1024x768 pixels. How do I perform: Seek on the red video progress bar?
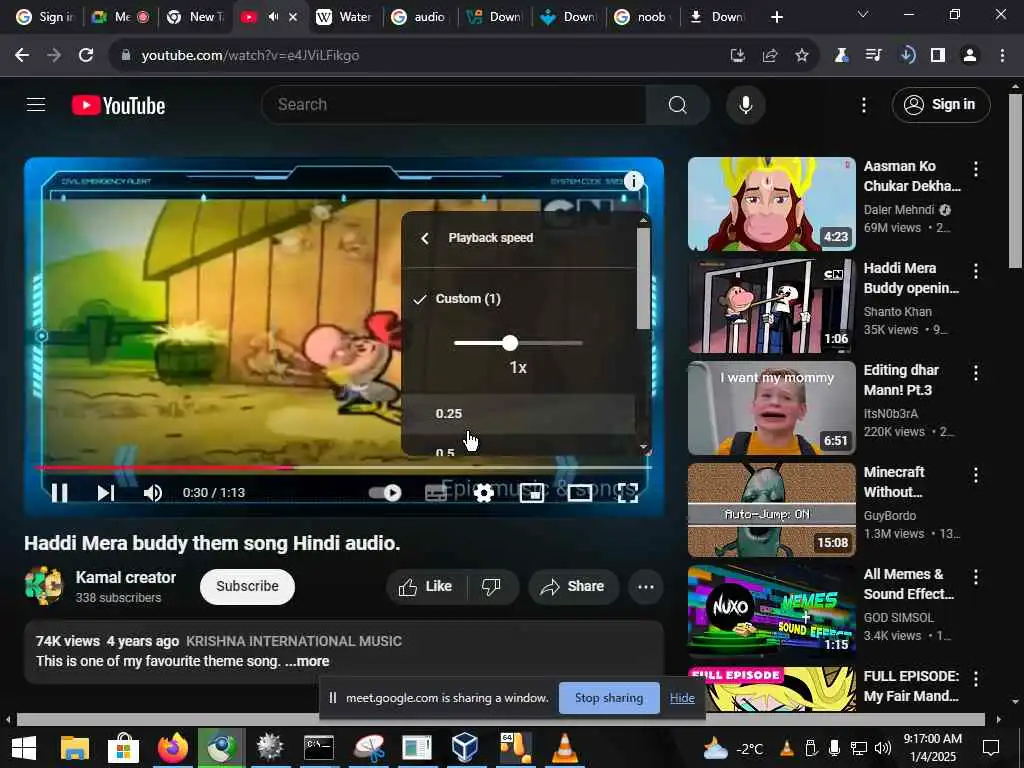(165, 468)
